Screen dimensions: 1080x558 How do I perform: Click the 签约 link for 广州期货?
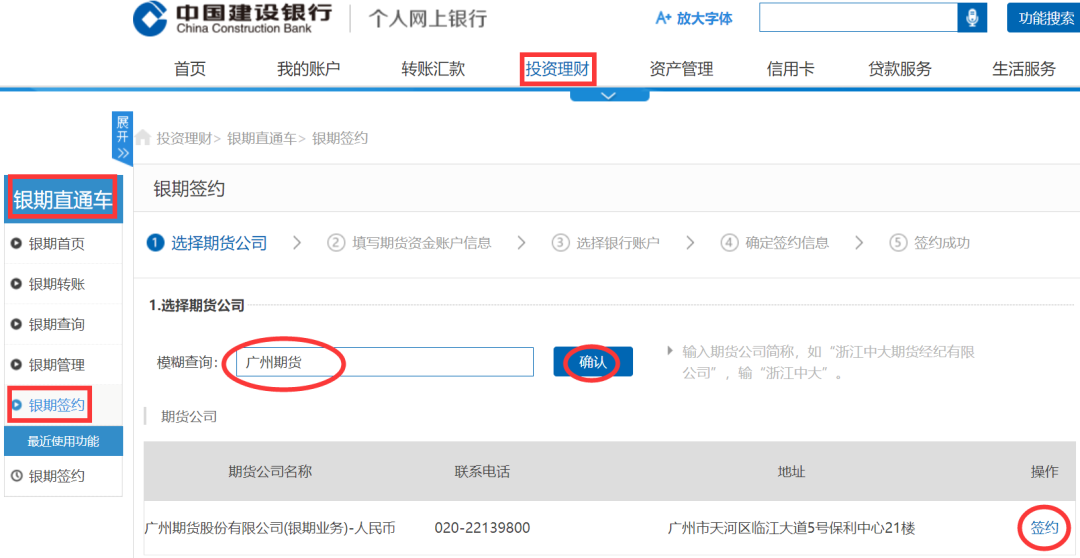coord(1044,528)
